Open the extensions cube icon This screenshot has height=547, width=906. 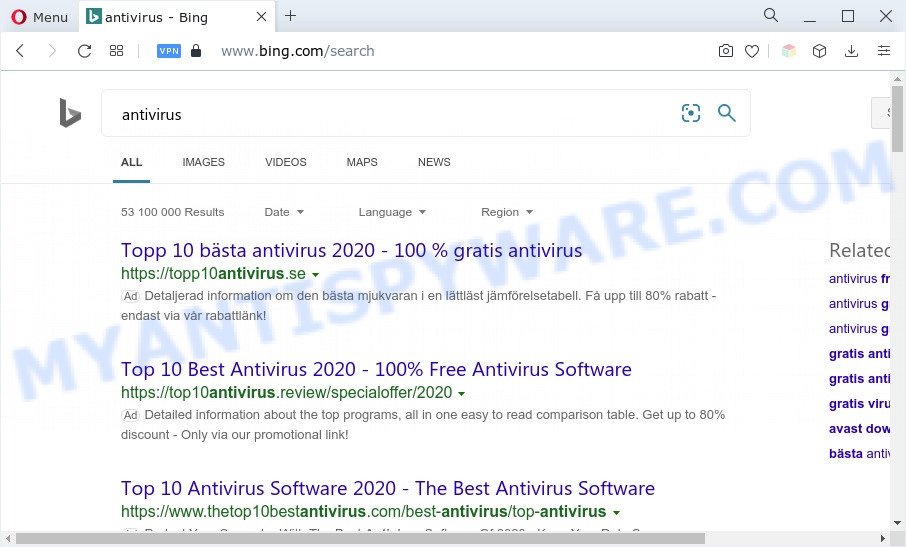pyautogui.click(x=819, y=51)
